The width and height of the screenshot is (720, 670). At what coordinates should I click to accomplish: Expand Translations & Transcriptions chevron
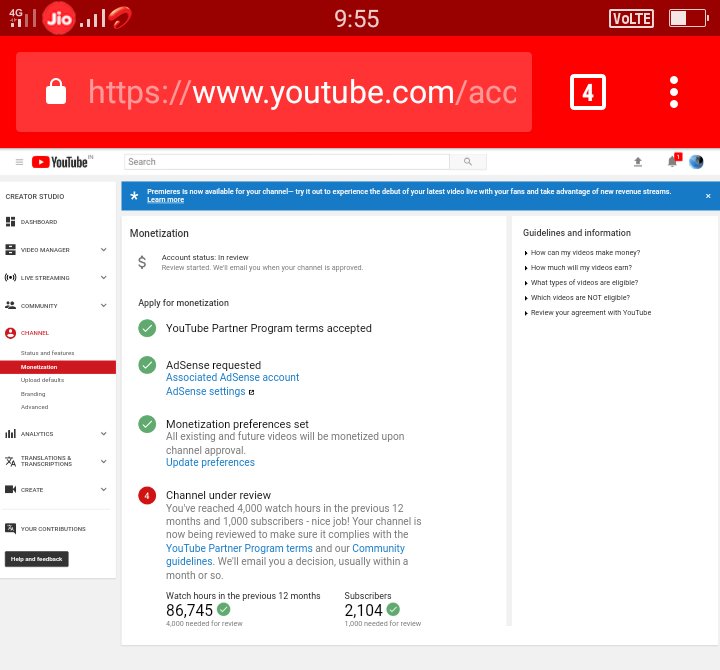104,461
